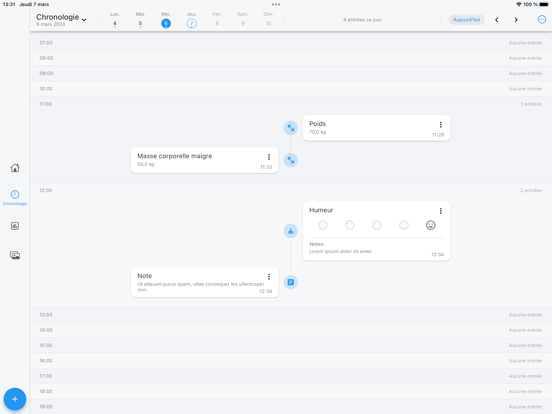
Task: Open the Home icon in sidebar
Action: pyautogui.click(x=15, y=168)
